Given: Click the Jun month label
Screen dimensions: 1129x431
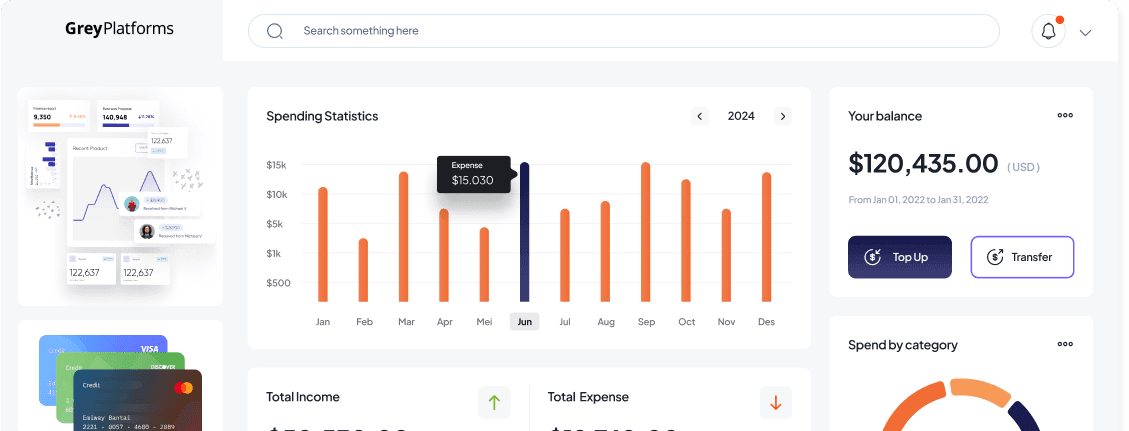Looking at the screenshot, I should pyautogui.click(x=524, y=322).
